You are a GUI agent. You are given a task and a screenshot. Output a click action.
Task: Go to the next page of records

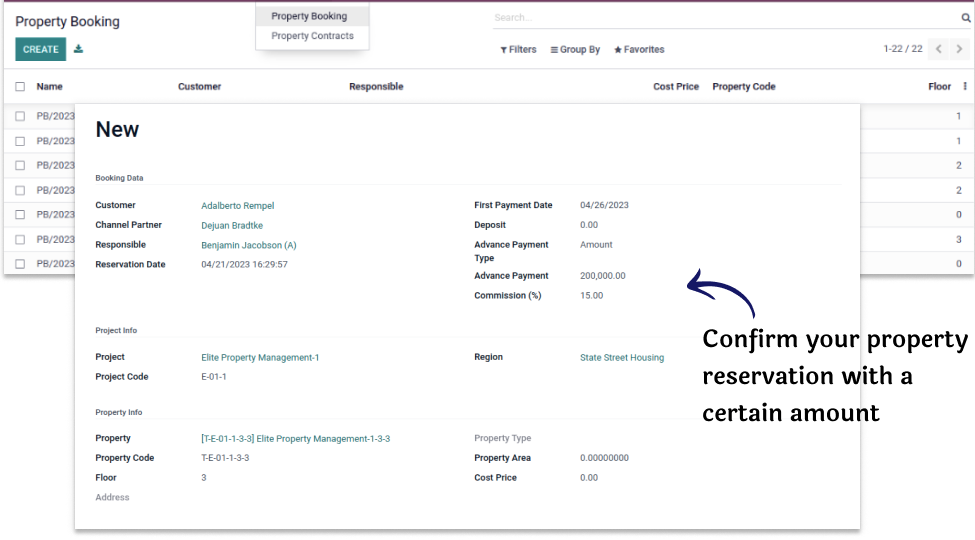(x=961, y=49)
